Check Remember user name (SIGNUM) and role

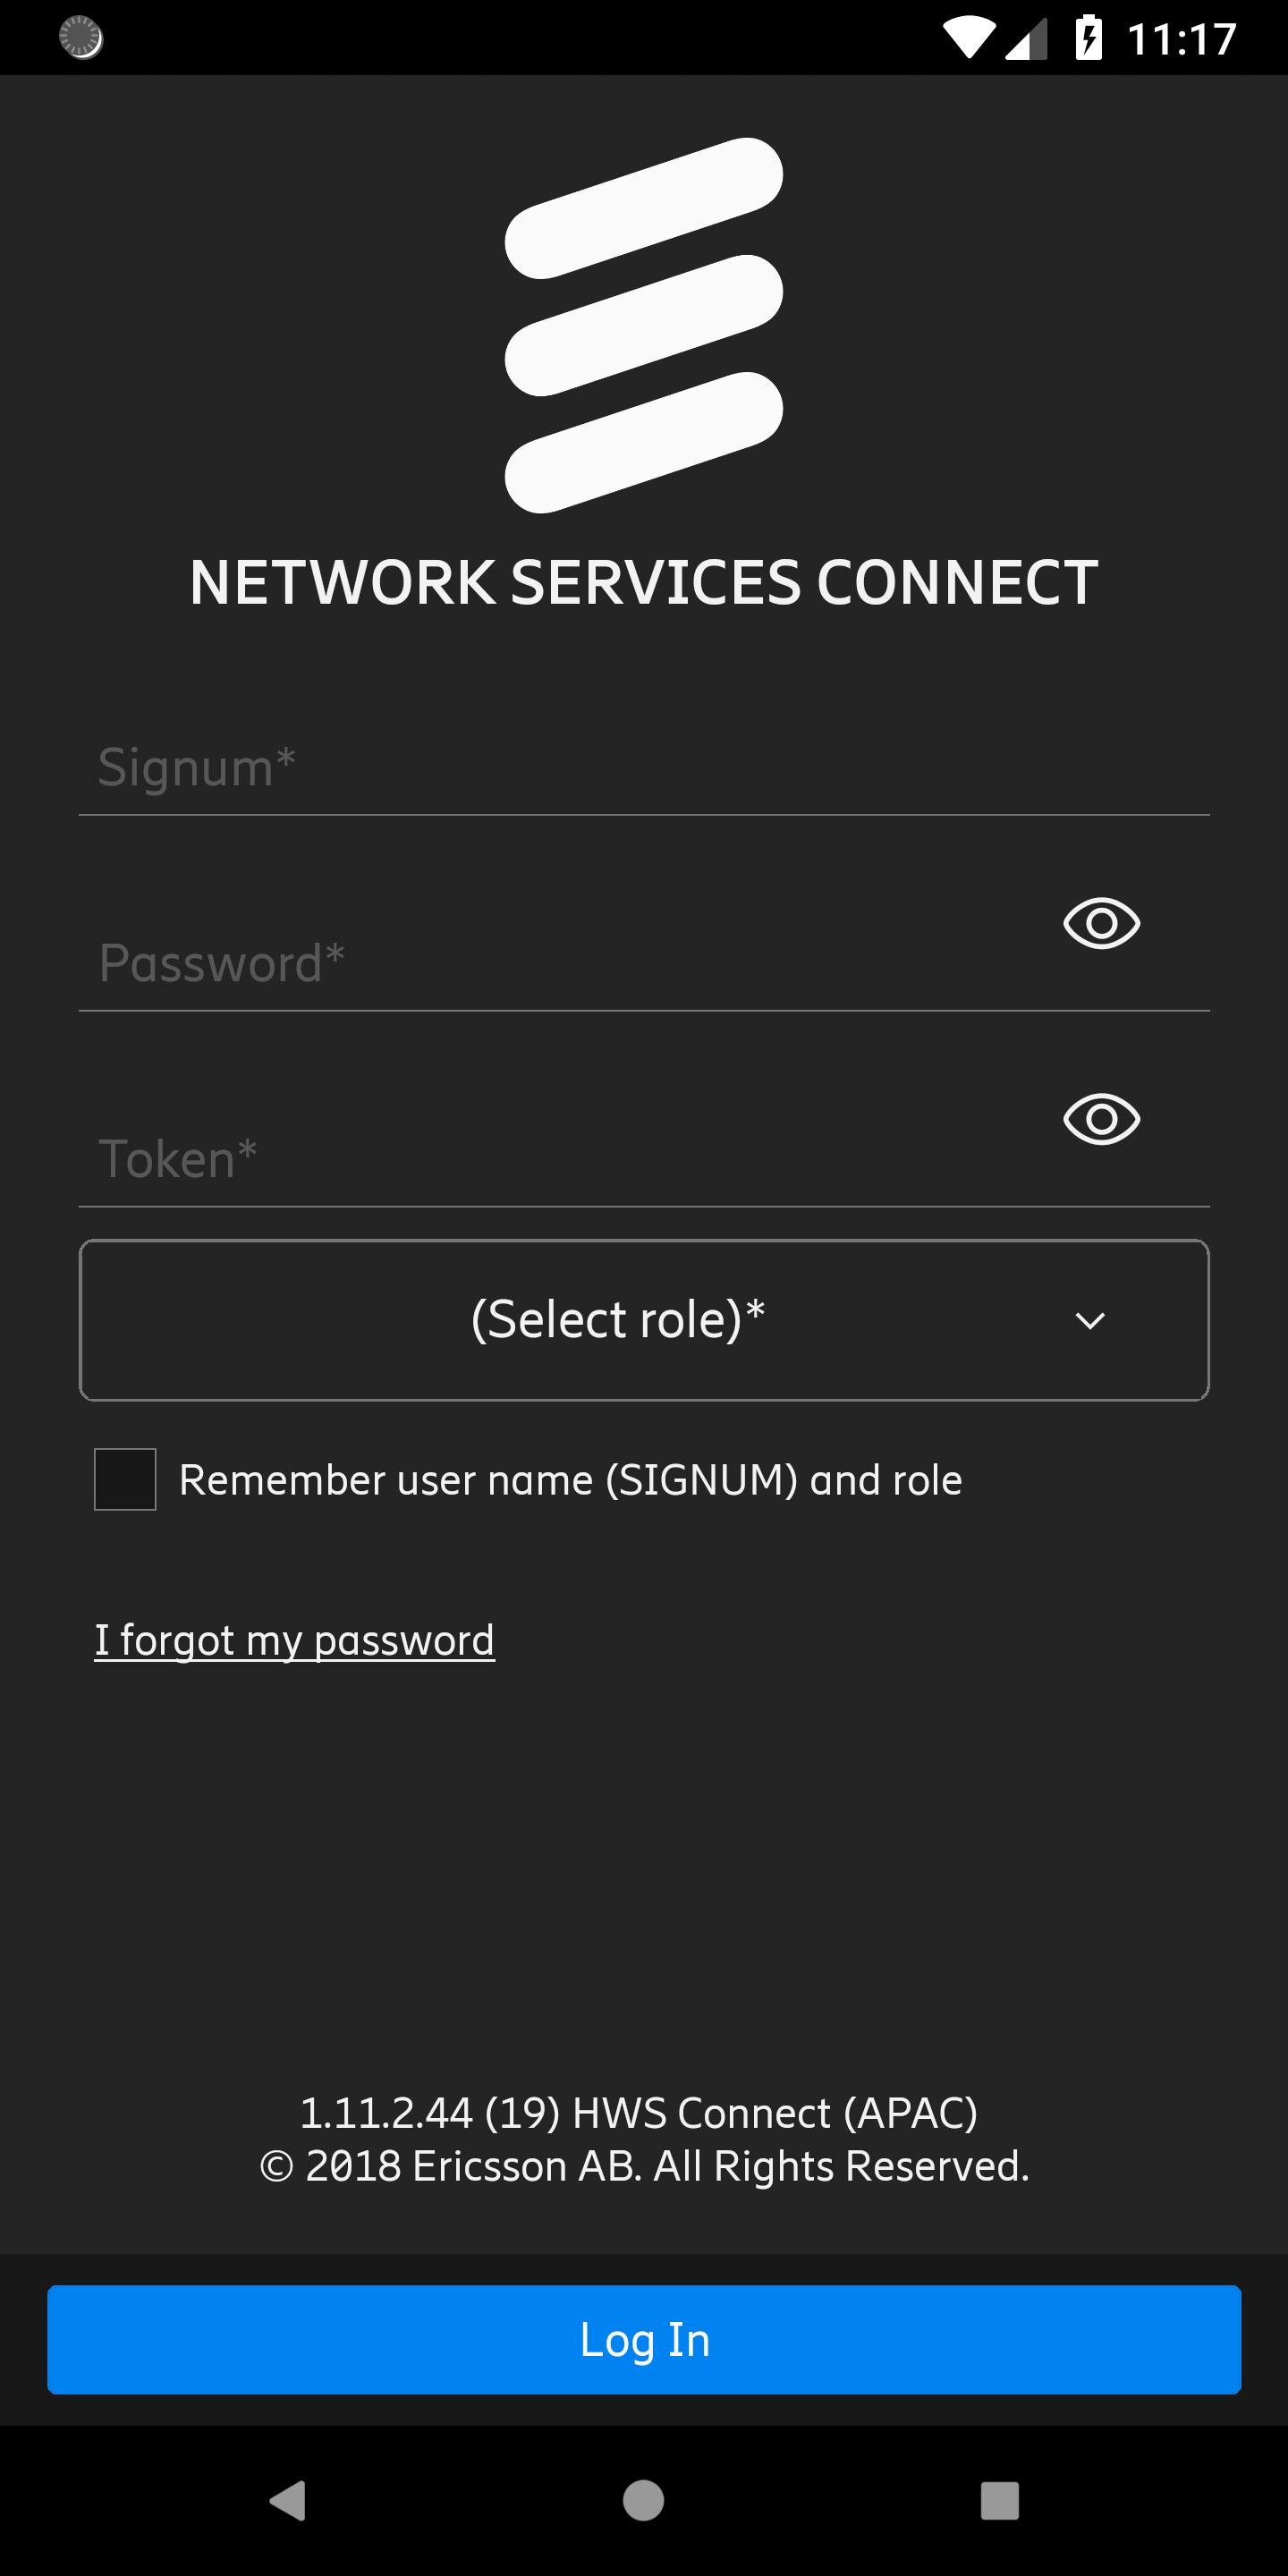pos(125,1479)
